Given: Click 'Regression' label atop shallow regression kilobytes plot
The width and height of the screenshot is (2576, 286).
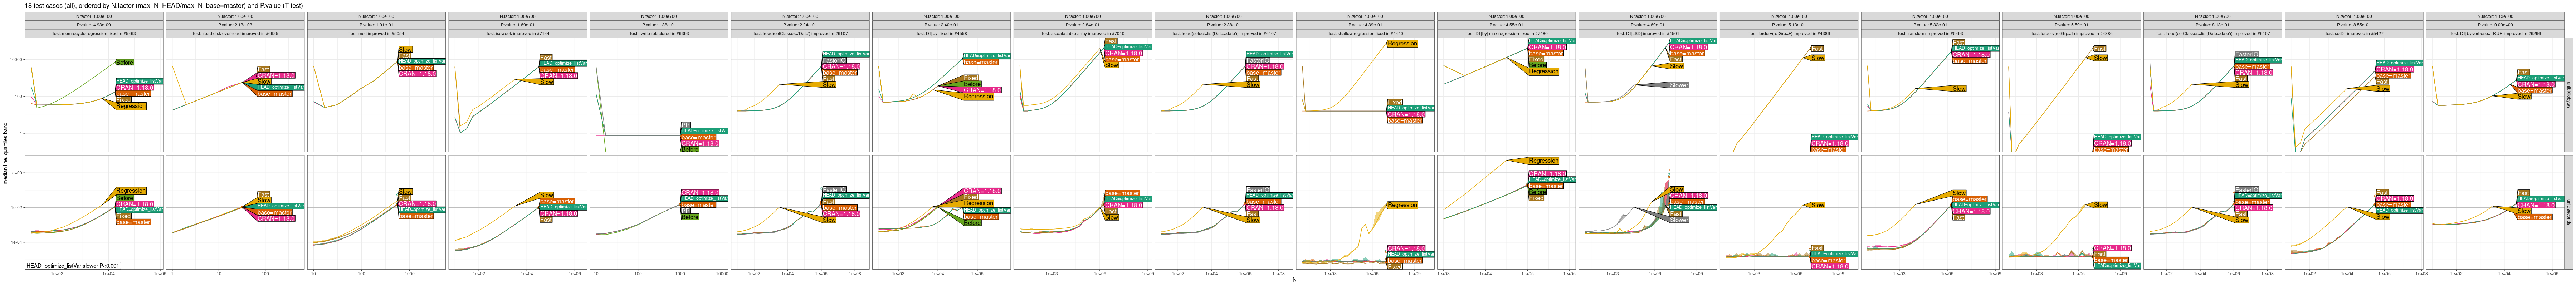Looking at the screenshot, I should coord(1402,44).
